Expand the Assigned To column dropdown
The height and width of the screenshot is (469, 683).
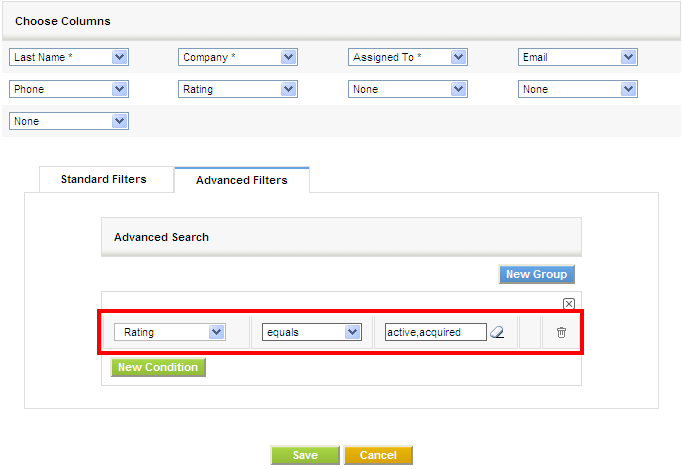[x=408, y=57]
